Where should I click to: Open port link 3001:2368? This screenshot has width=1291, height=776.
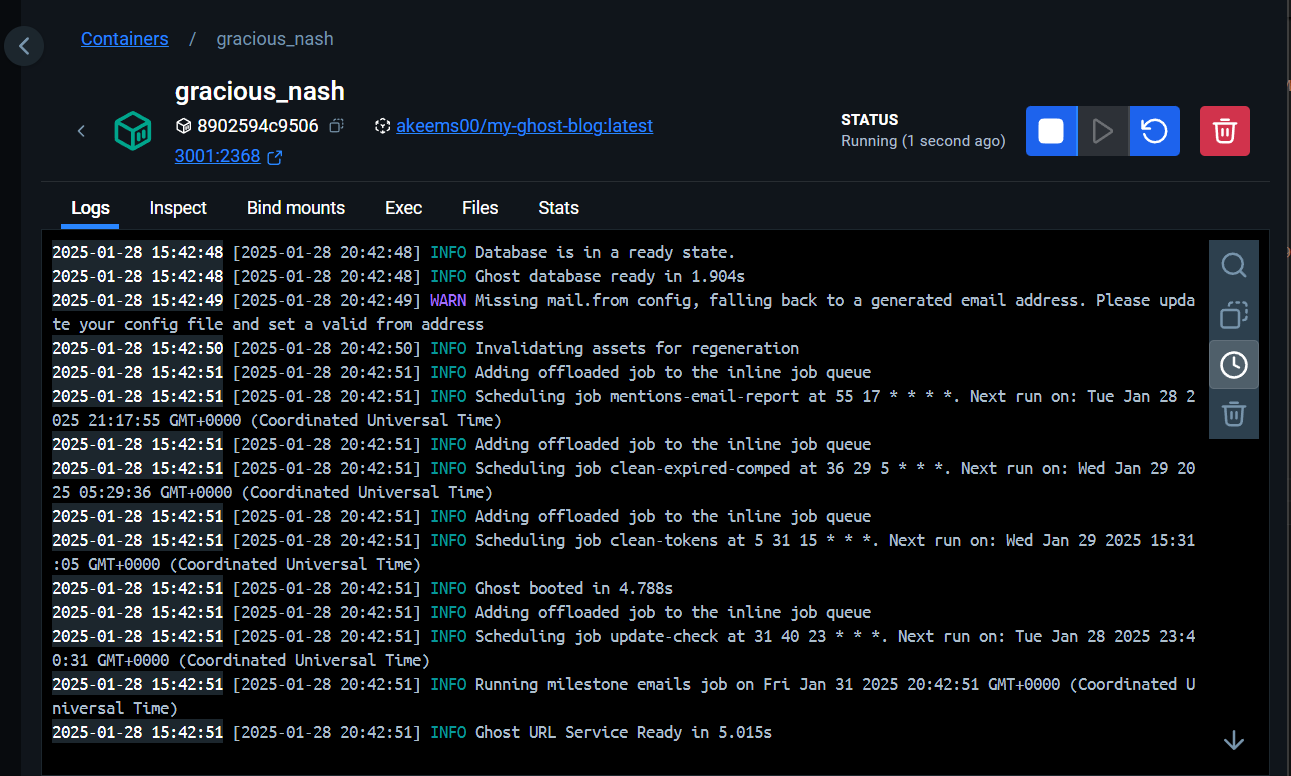217,156
